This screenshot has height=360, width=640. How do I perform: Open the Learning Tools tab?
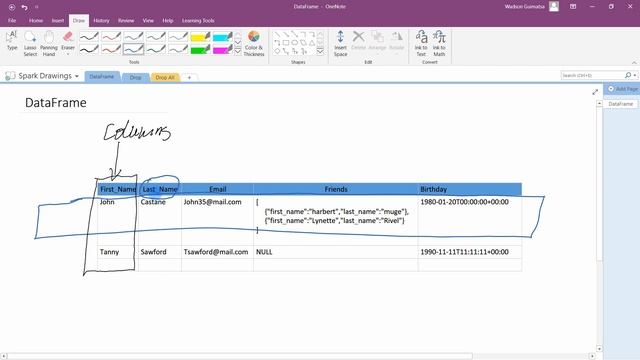point(198,20)
